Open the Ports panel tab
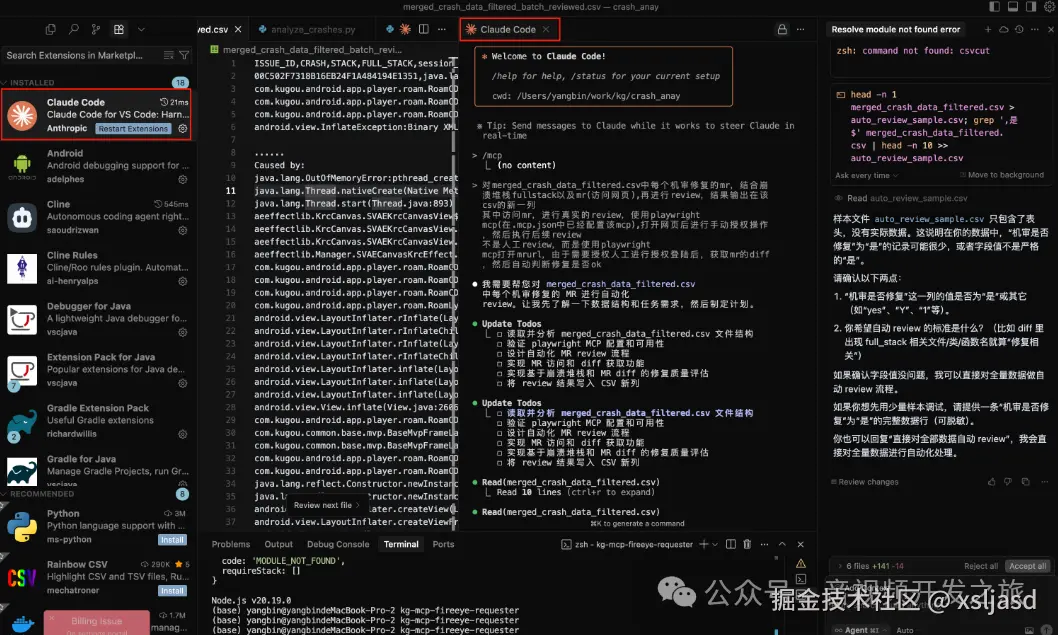 coord(443,544)
